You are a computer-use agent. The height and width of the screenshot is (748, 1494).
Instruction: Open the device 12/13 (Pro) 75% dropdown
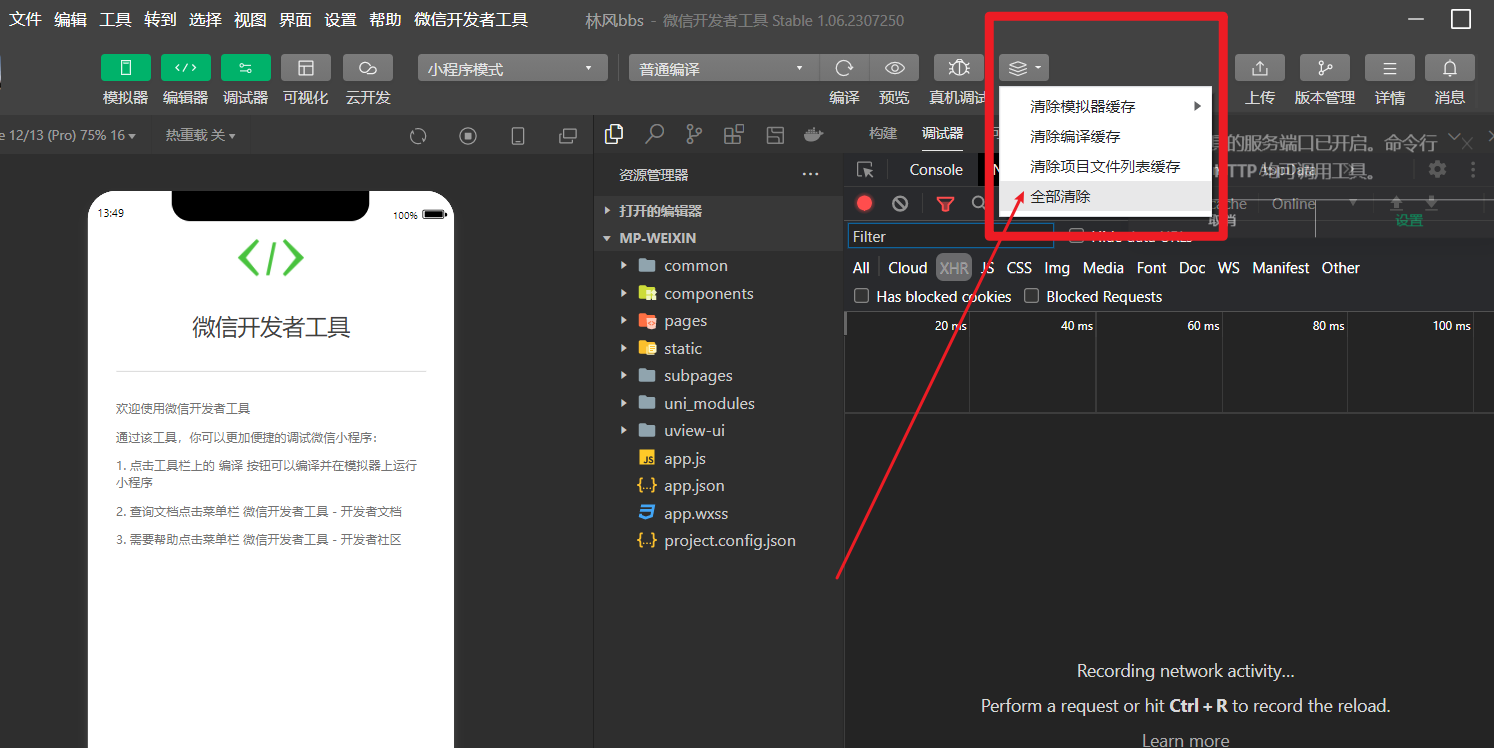point(68,135)
